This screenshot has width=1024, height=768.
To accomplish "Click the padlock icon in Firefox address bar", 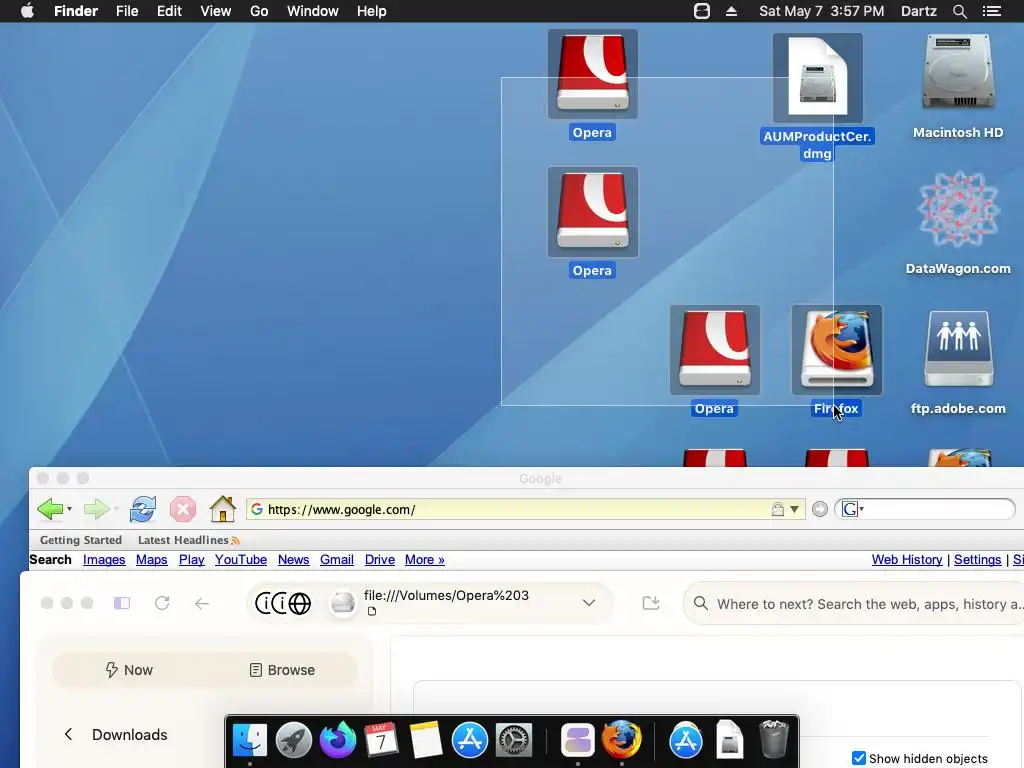I will click(777, 509).
